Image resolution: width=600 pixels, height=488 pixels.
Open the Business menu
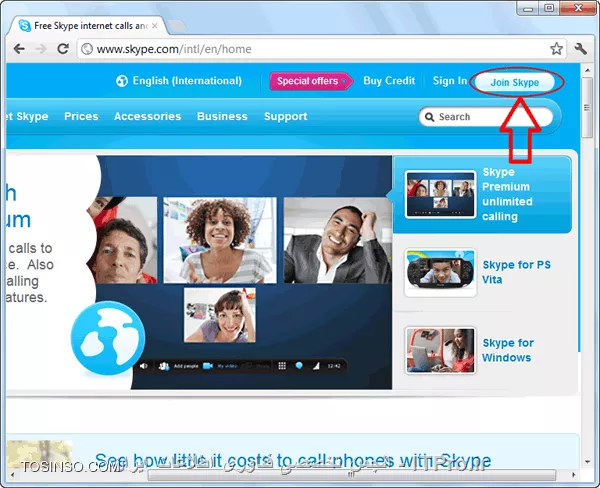click(222, 116)
